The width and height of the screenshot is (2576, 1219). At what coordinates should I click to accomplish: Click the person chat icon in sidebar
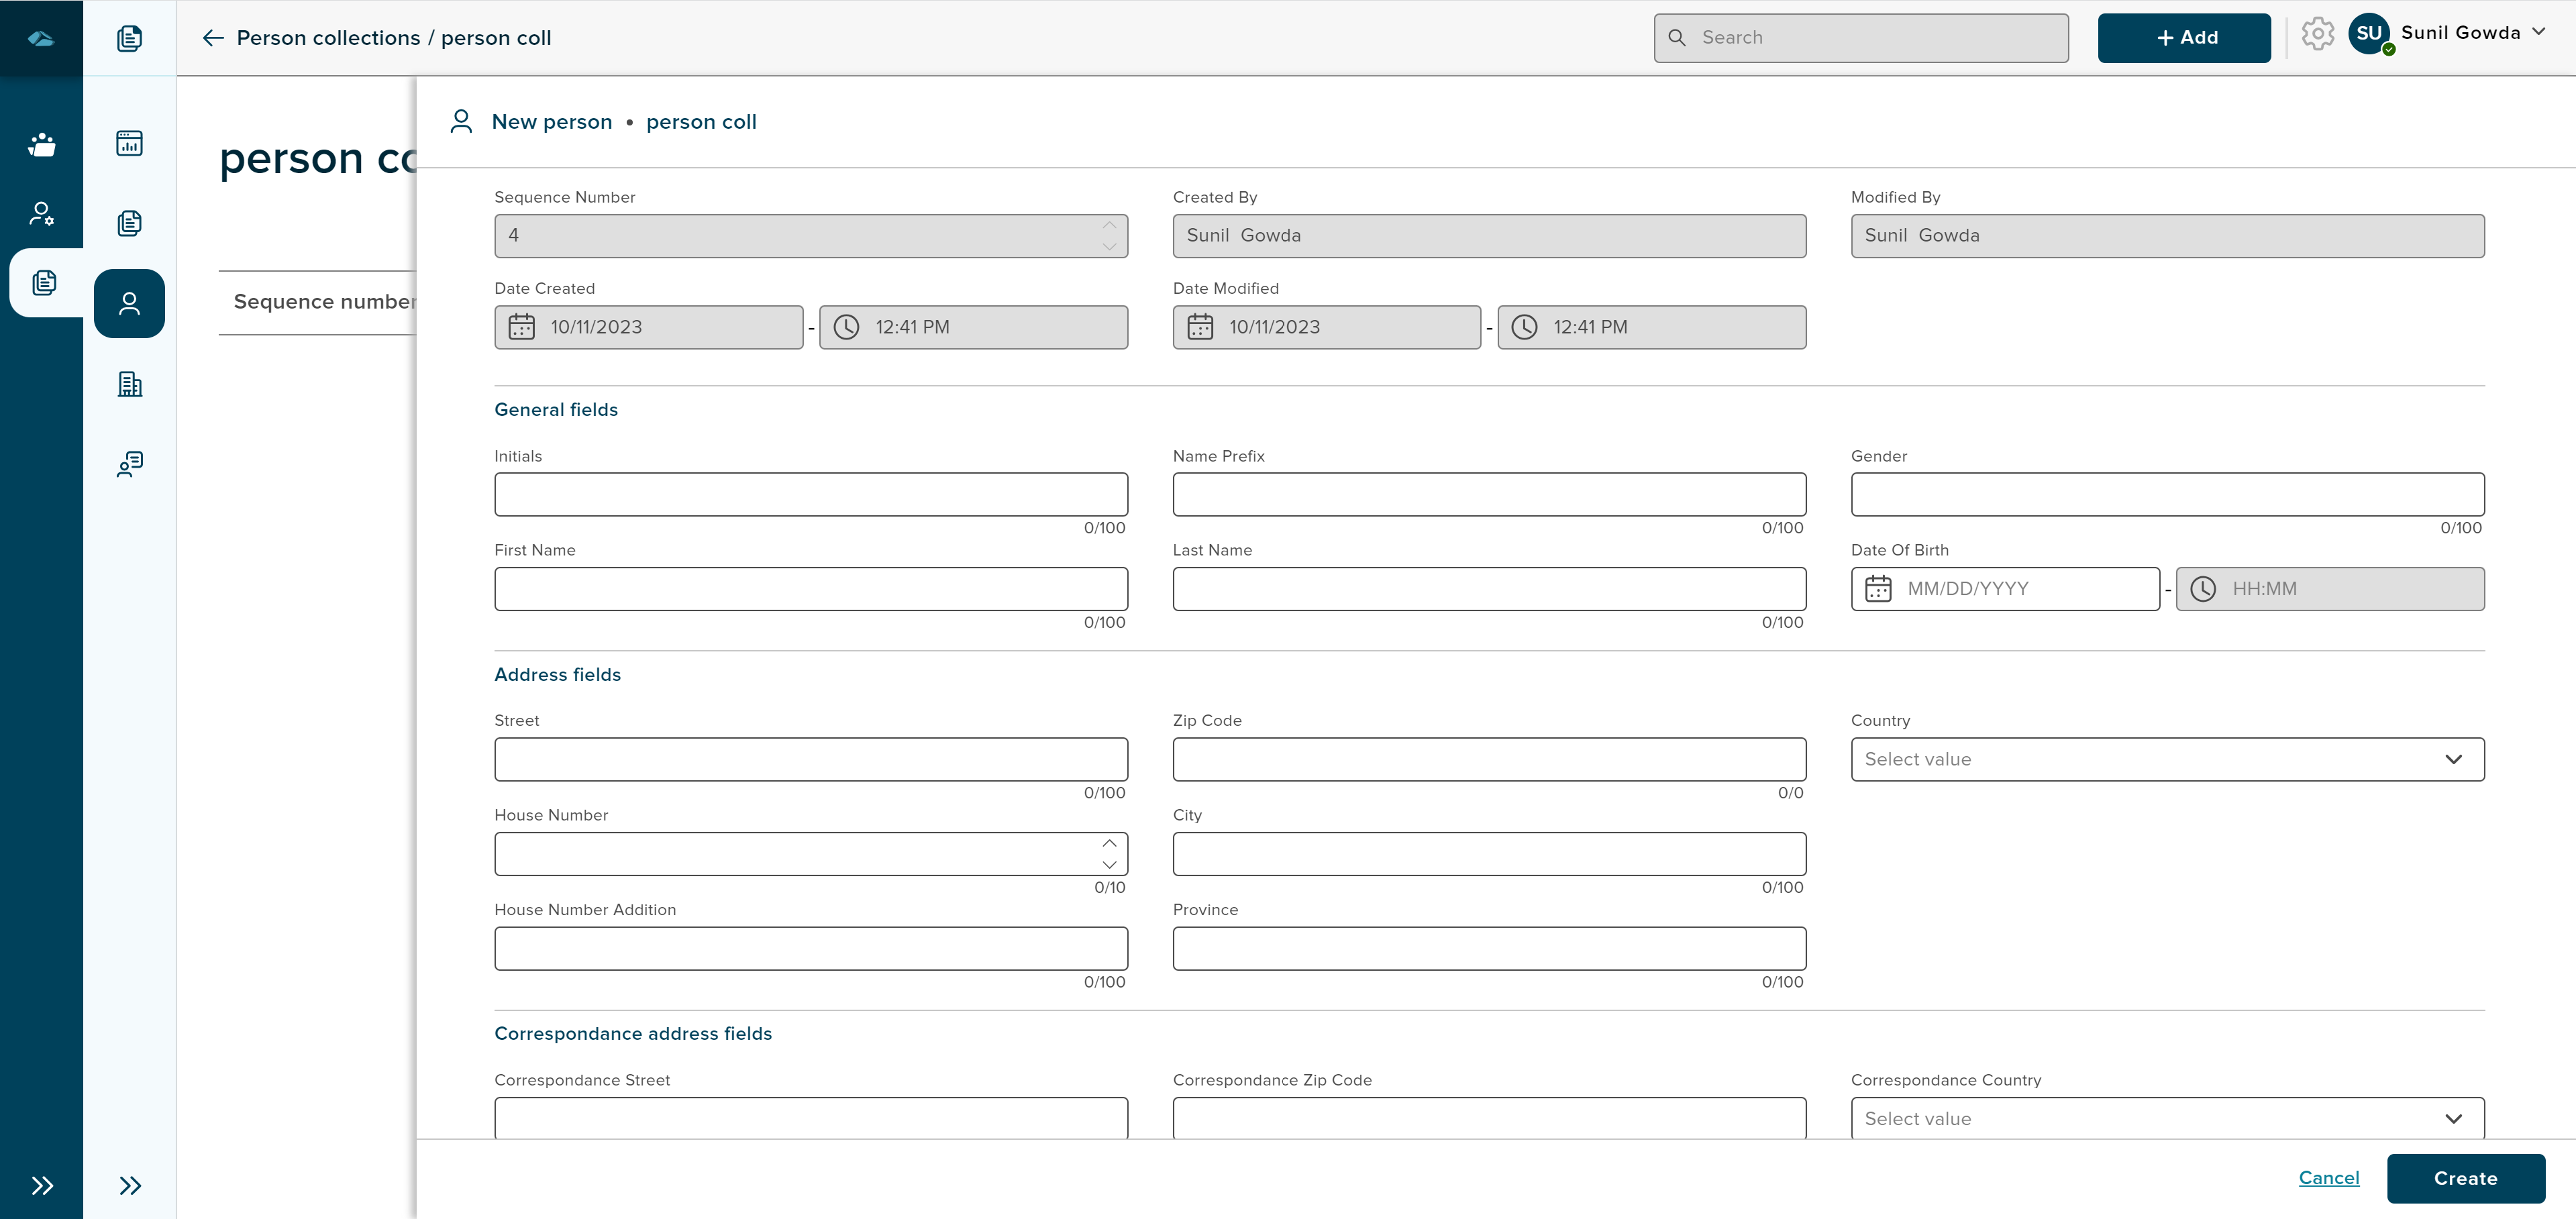tap(130, 464)
